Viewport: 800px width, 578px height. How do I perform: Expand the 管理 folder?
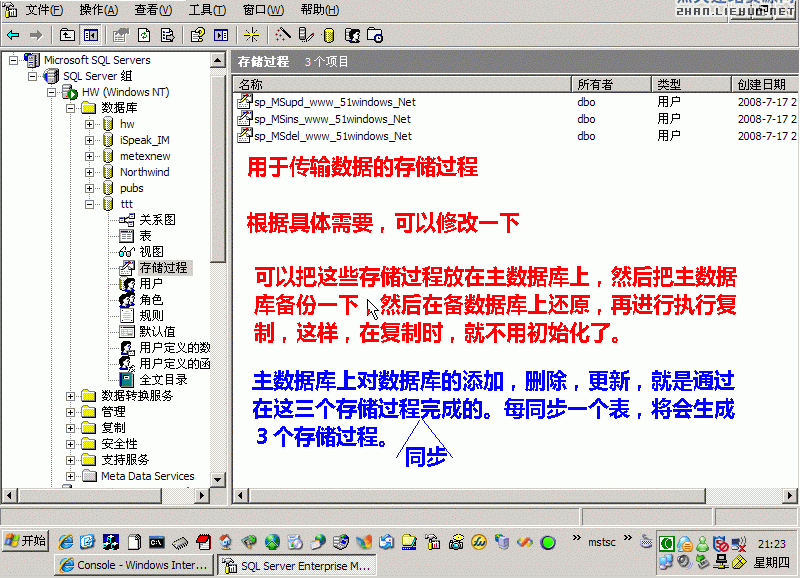click(x=70, y=412)
